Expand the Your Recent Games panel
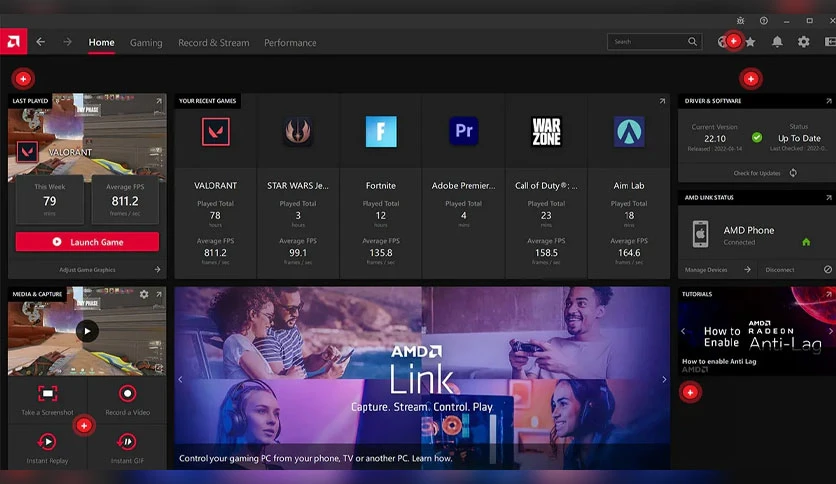Screen dimensions: 836x484 pyautogui.click(x=662, y=101)
